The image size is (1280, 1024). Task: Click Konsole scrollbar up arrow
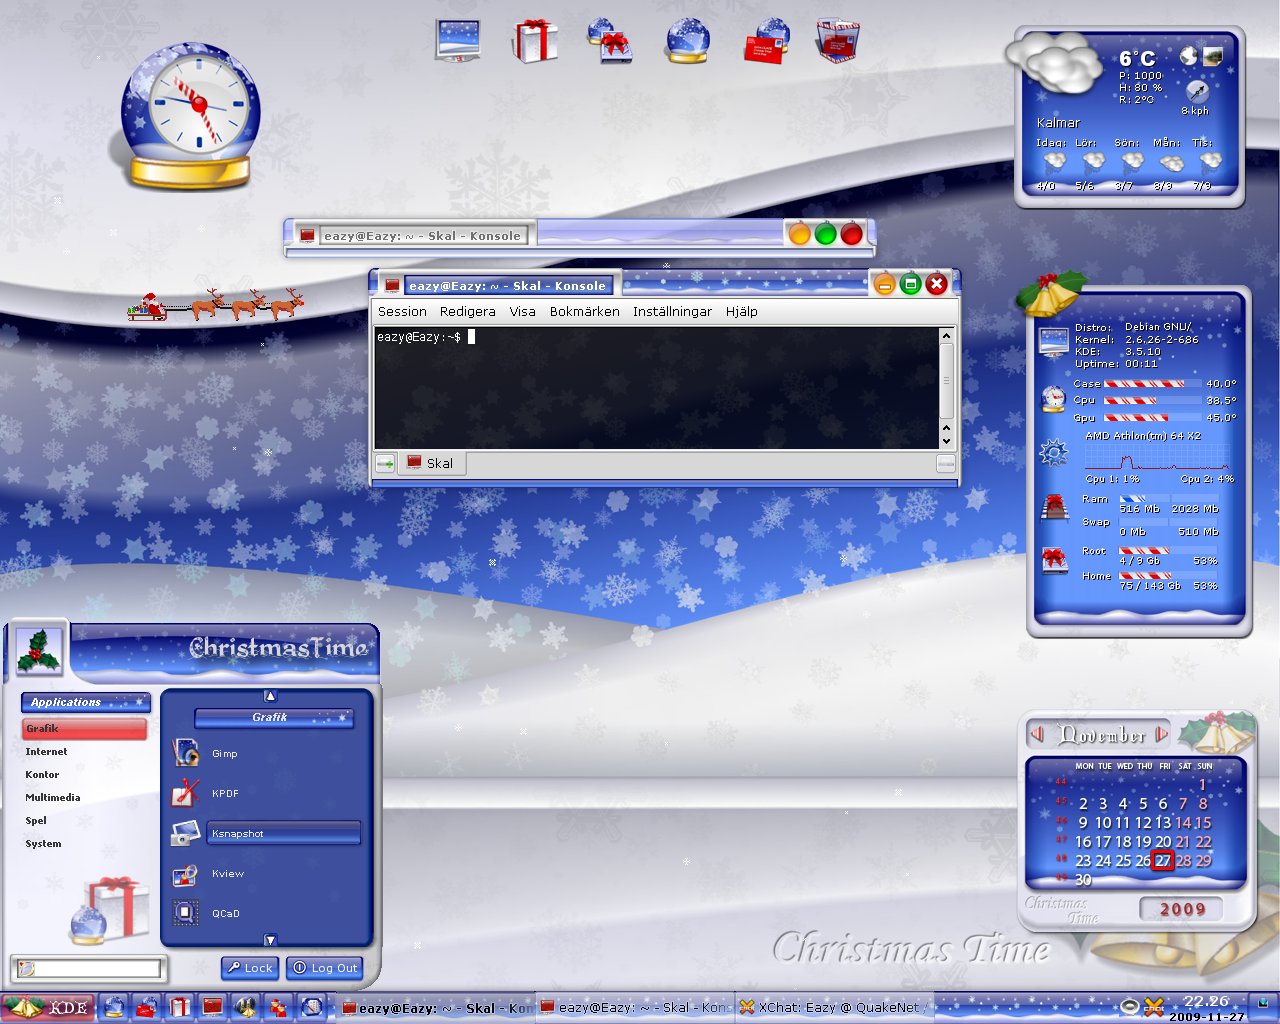(x=946, y=336)
